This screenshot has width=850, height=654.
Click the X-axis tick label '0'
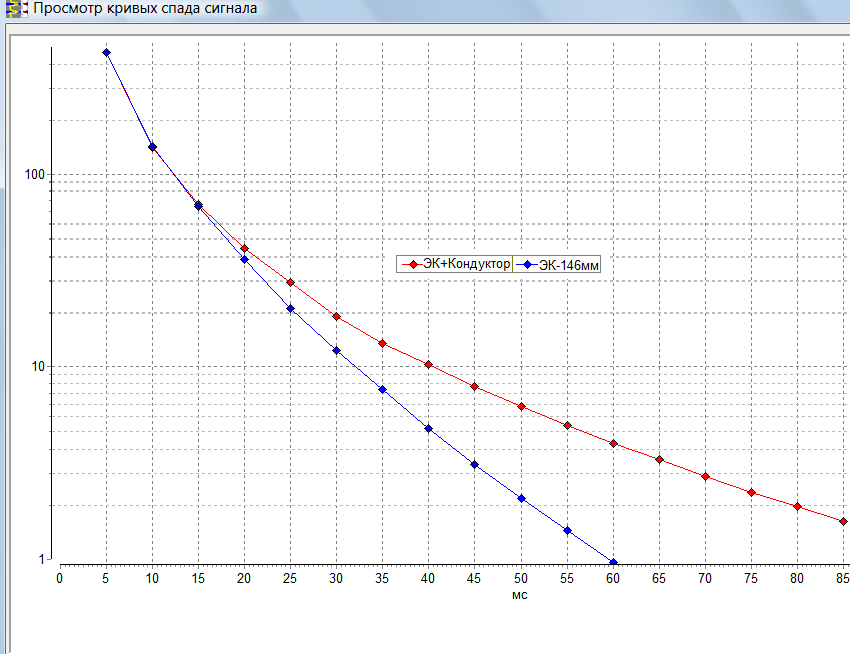point(60,579)
